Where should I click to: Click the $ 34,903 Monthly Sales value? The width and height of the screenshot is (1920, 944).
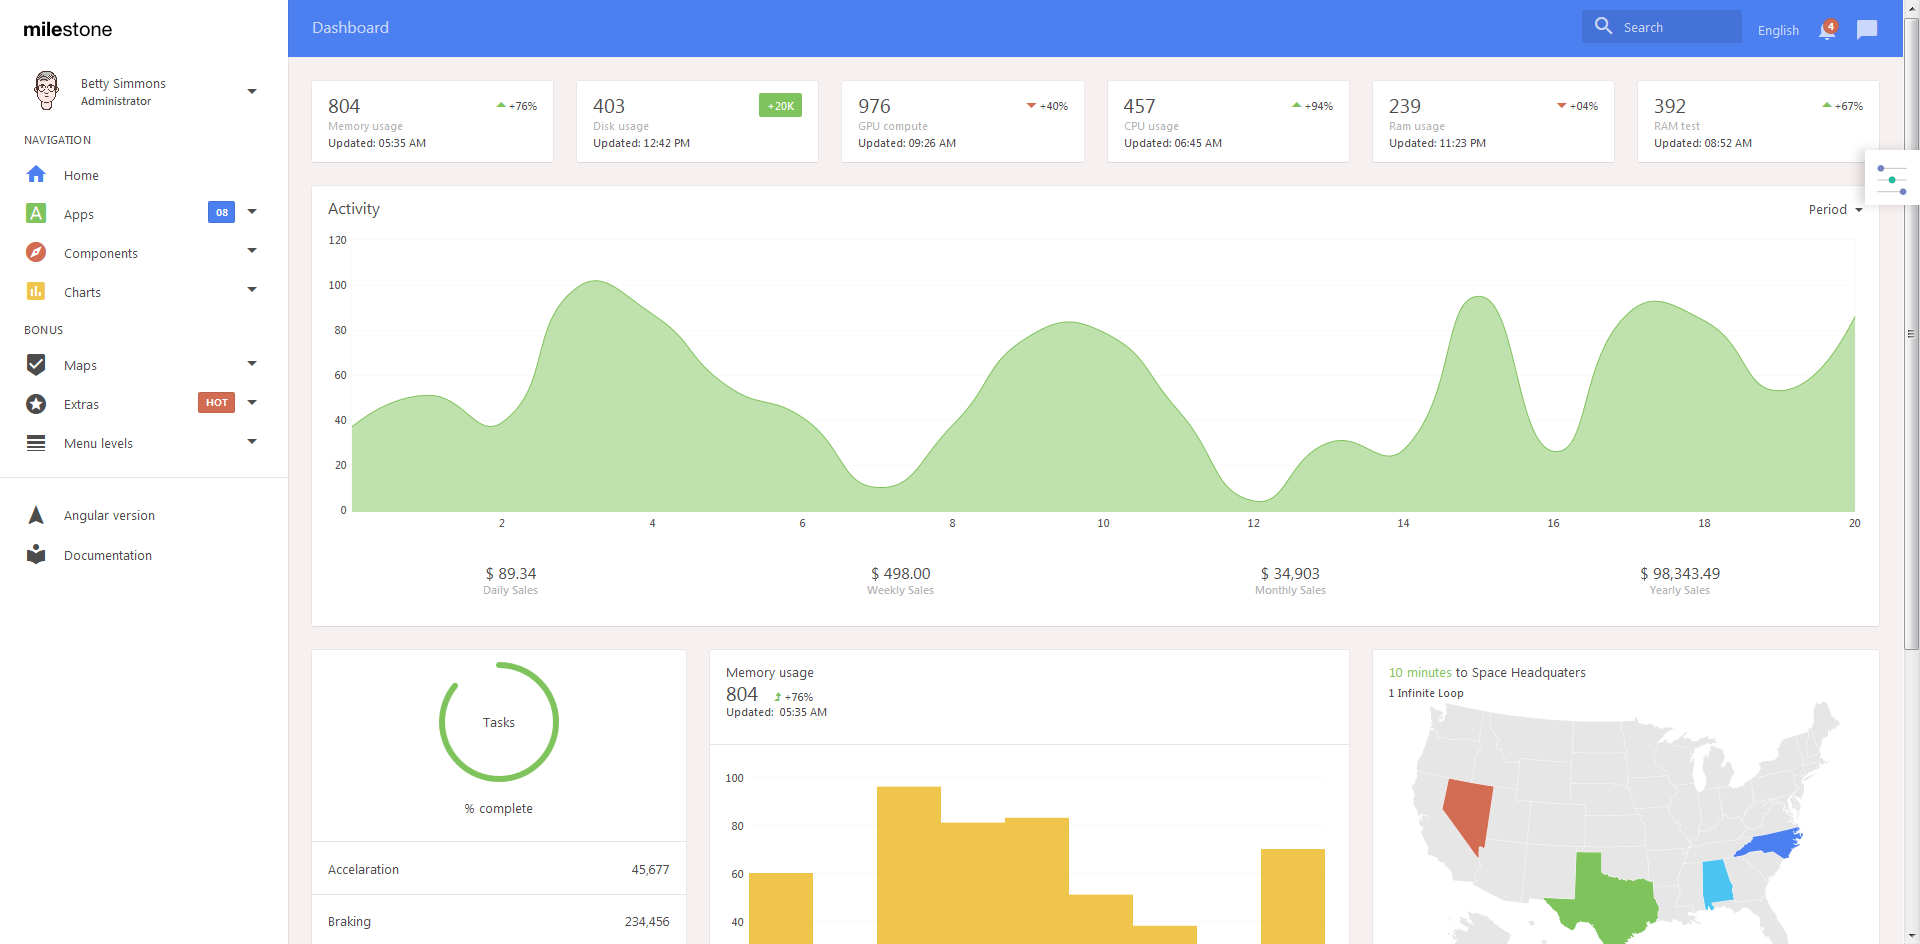click(x=1290, y=573)
